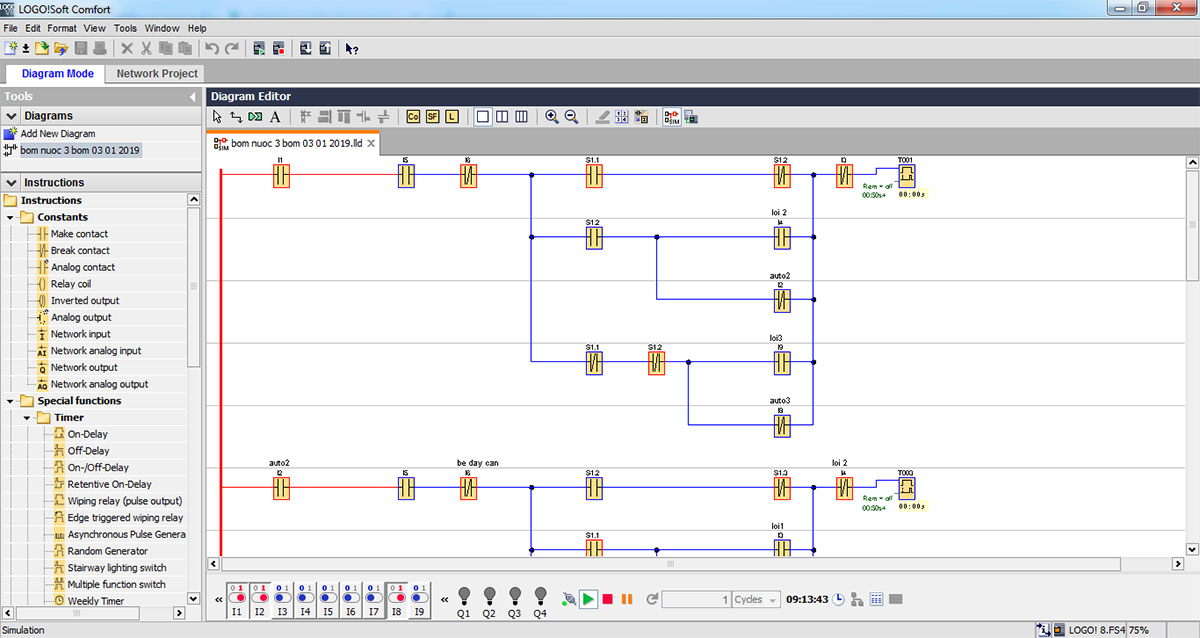The width and height of the screenshot is (1200, 638).
Task: Collapse the Diagrams section
Action: (12, 116)
